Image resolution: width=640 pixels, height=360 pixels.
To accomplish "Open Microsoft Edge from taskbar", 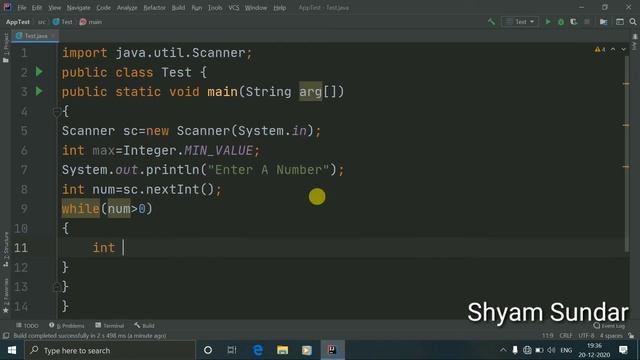I will [x=258, y=350].
